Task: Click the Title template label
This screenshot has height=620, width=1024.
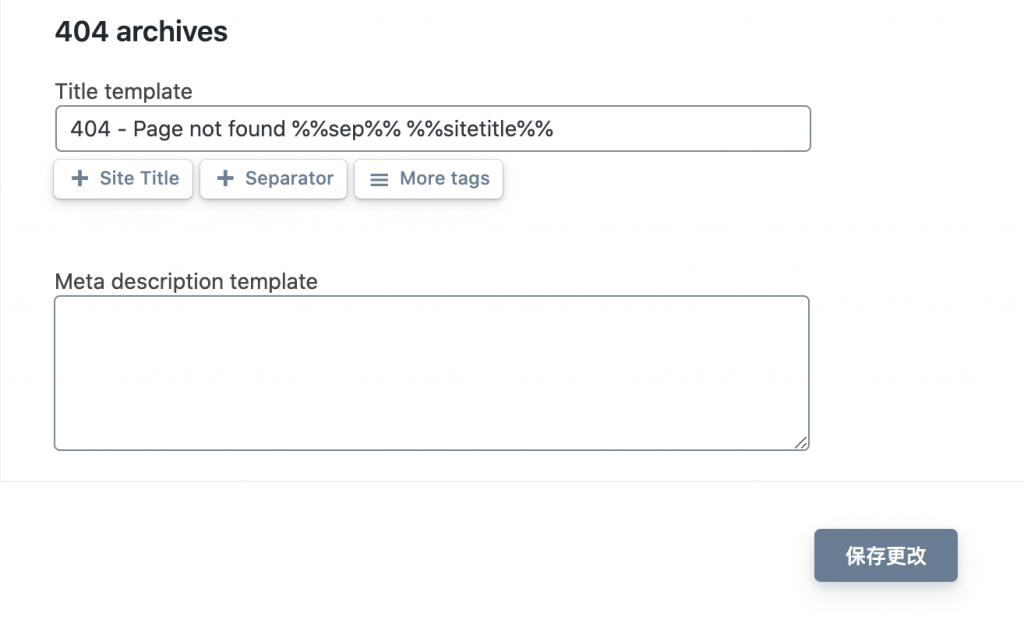Action: click(123, 91)
